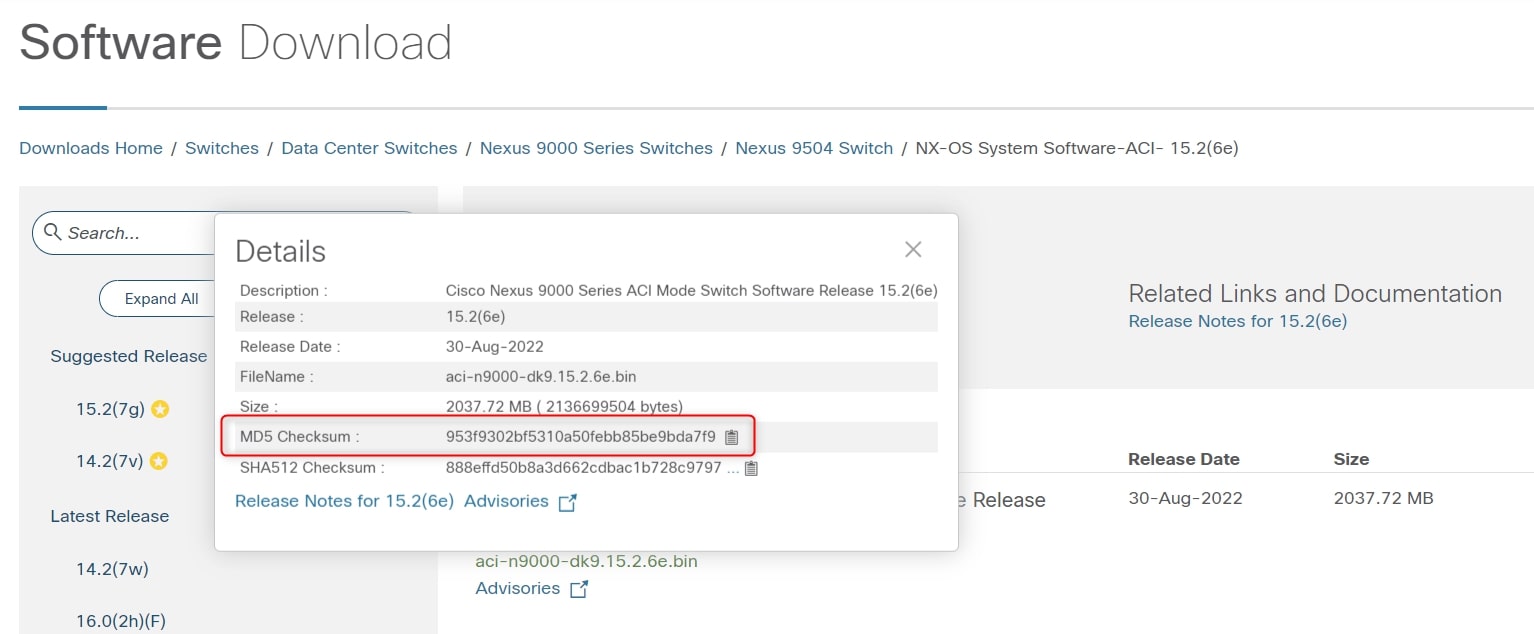Image resolution: width=1534 pixels, height=634 pixels.
Task: Copy the MD5 checksum via clipboard icon
Action: pos(731,437)
